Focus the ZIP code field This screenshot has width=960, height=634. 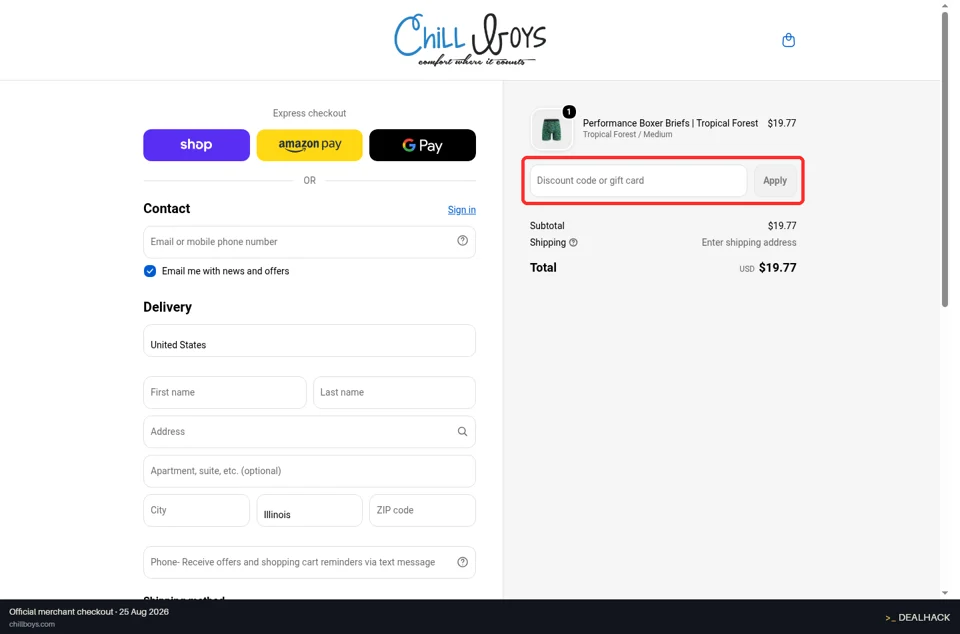(x=422, y=510)
